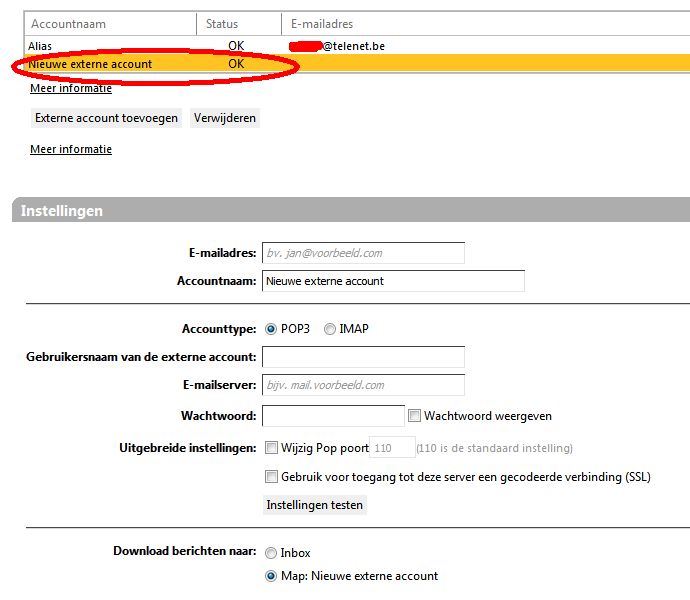Click the E-mailadres column header
This screenshot has width=690, height=600.
click(x=321, y=24)
